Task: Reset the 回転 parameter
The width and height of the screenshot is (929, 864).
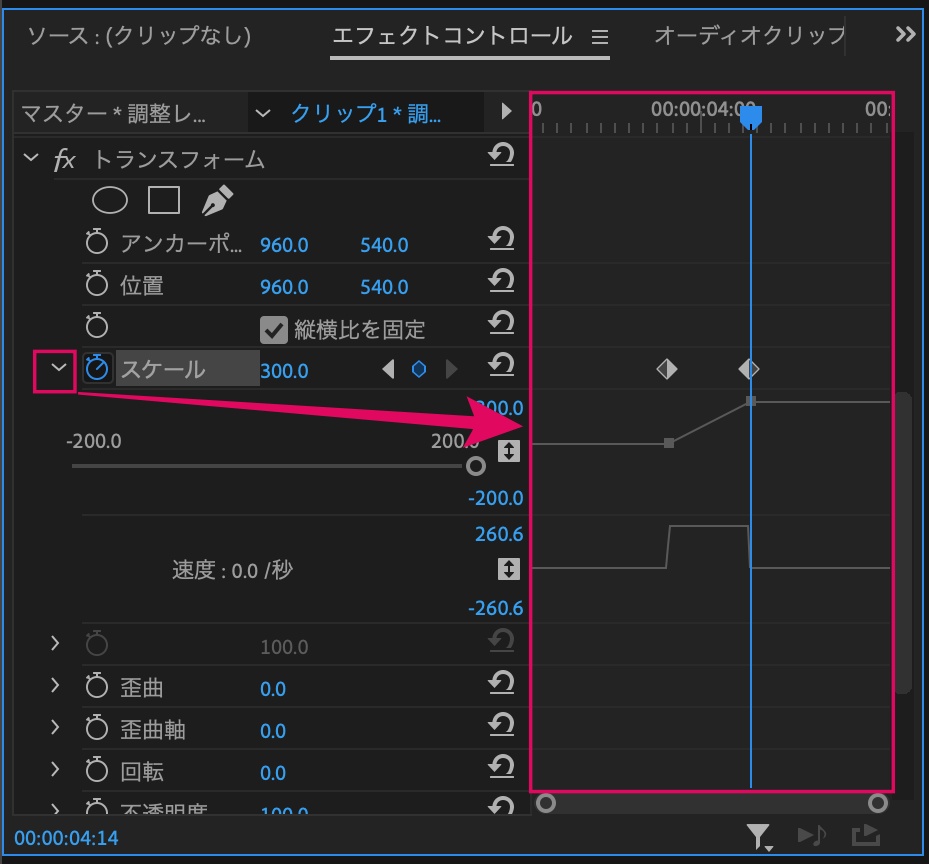Action: click(501, 767)
